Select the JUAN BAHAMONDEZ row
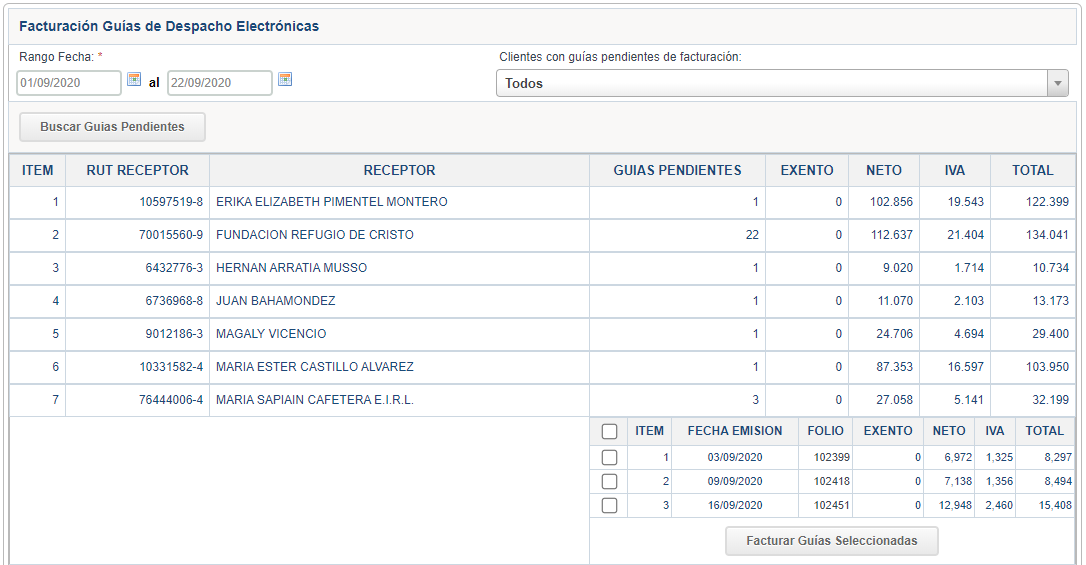 [275, 302]
